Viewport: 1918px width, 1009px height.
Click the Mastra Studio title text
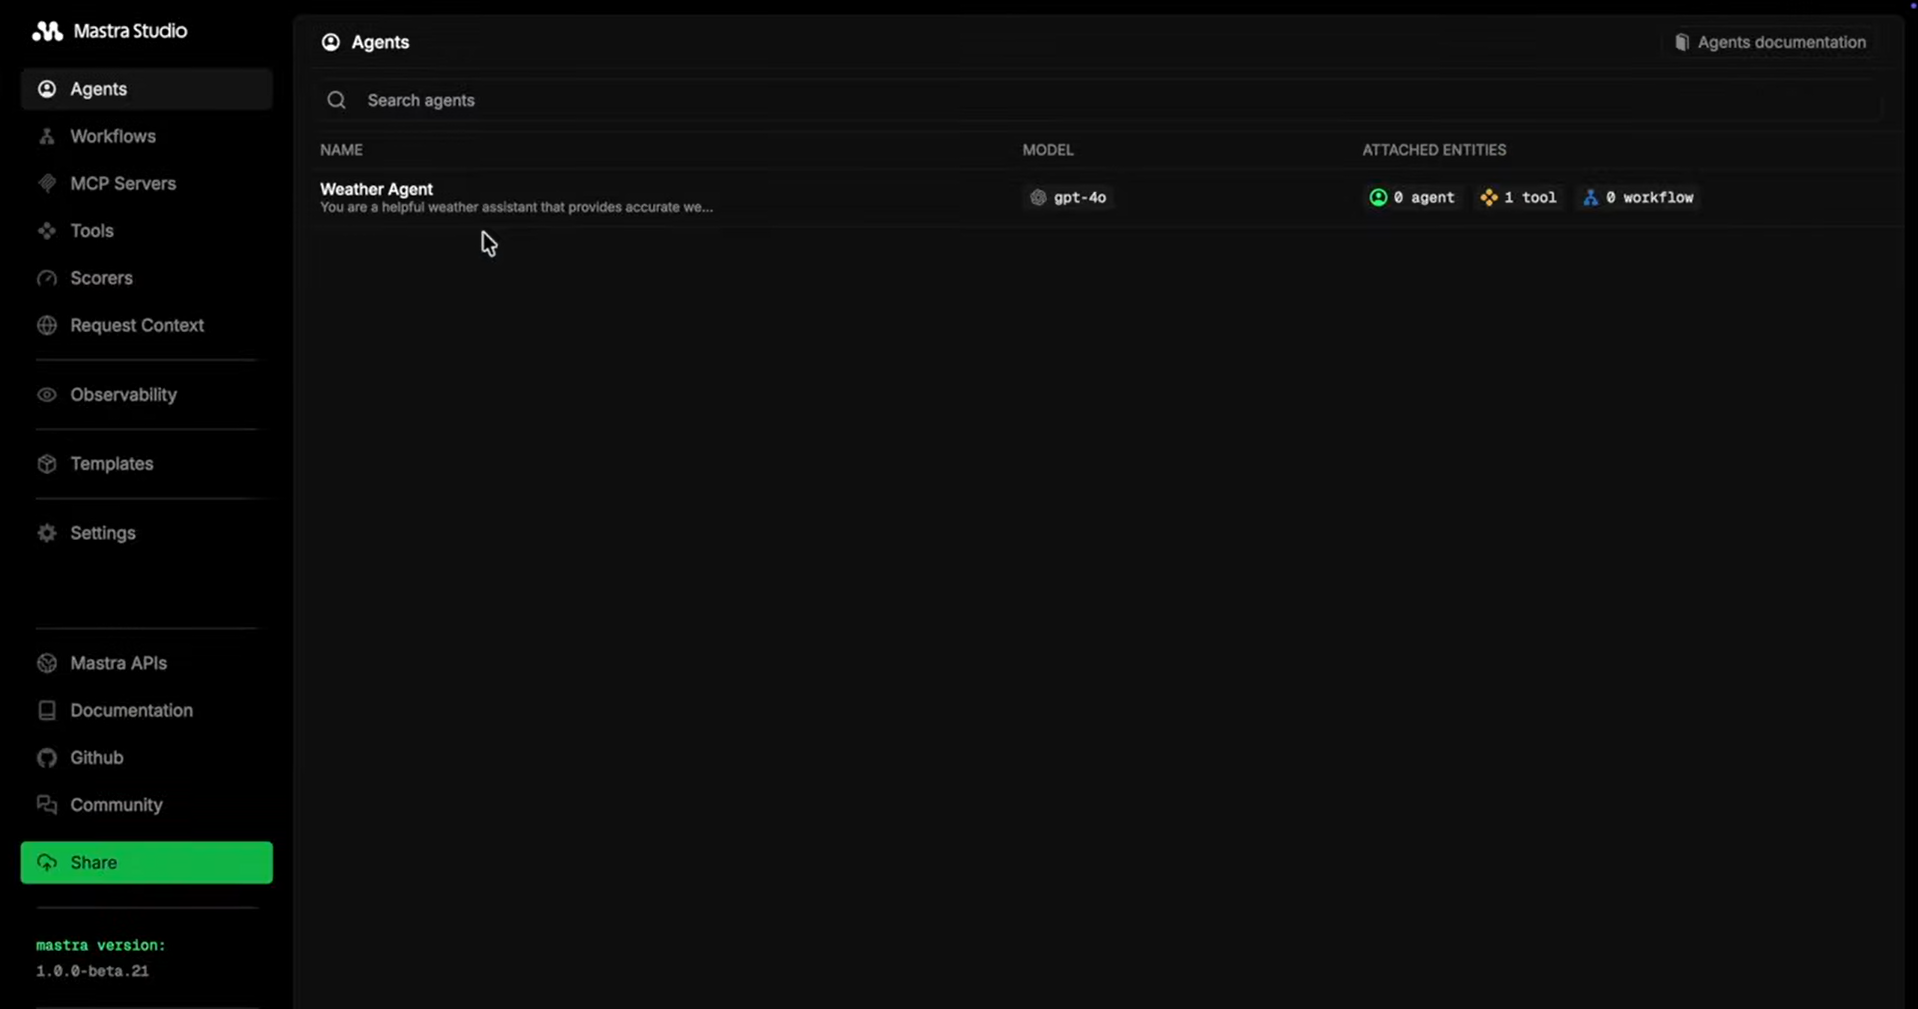pos(130,31)
